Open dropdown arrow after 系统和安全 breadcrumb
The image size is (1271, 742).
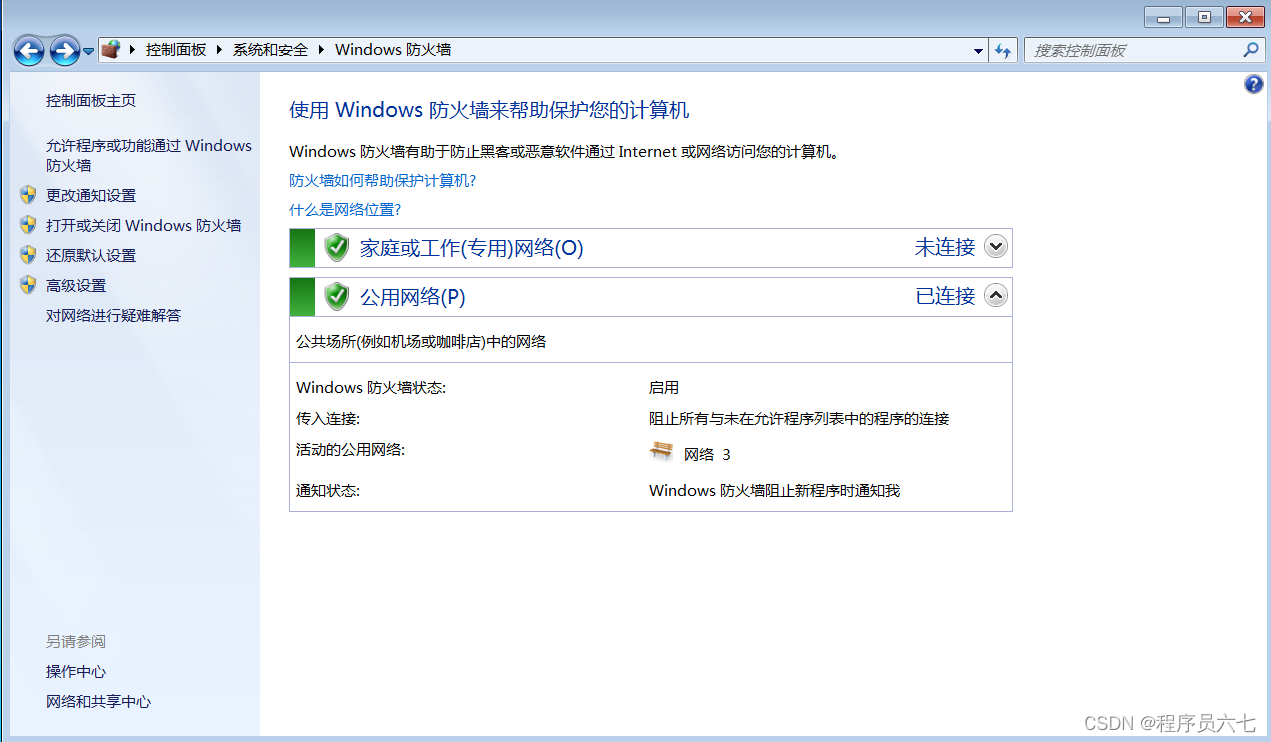click(x=321, y=49)
